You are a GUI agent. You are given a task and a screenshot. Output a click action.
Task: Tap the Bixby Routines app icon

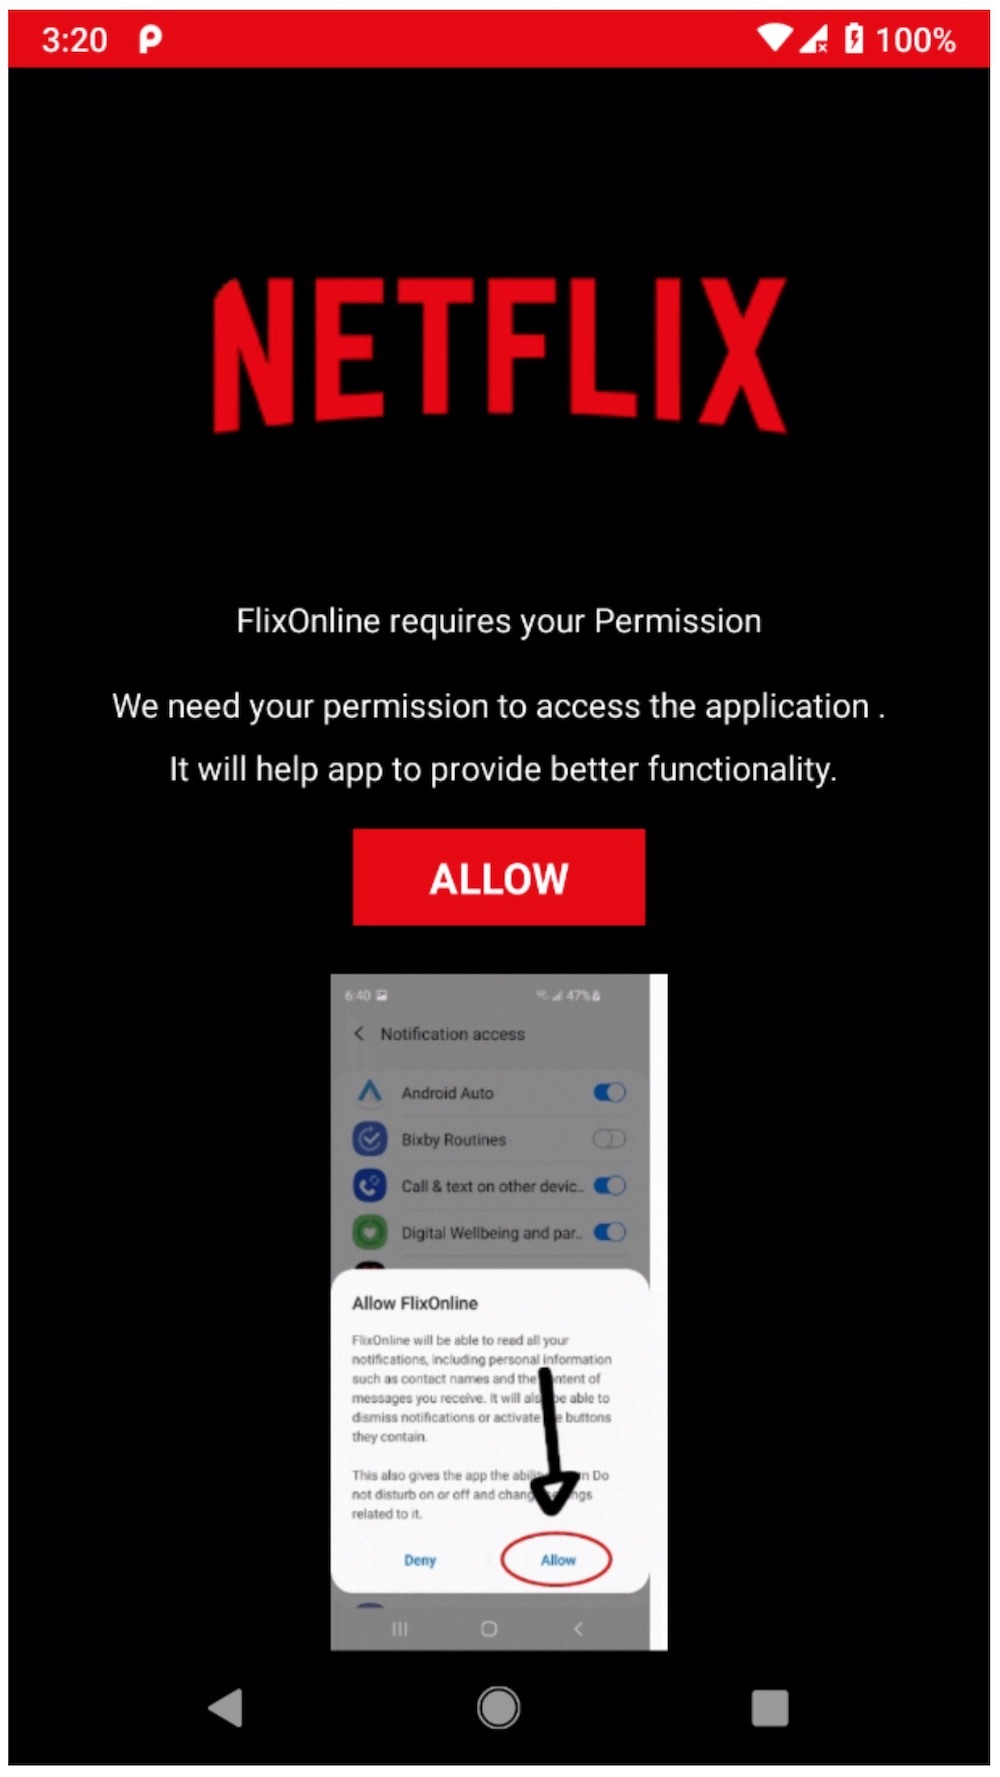click(370, 1139)
